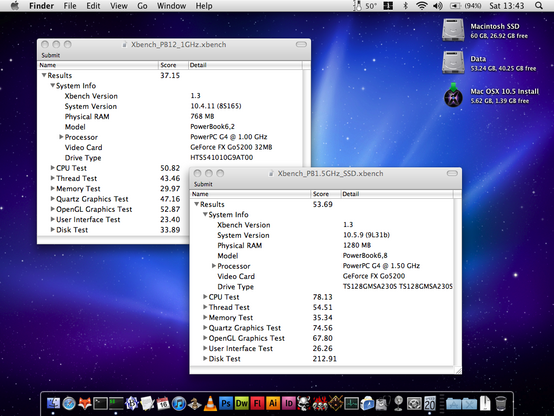Open the Go menu
The width and height of the screenshot is (554, 416).
coord(142,6)
